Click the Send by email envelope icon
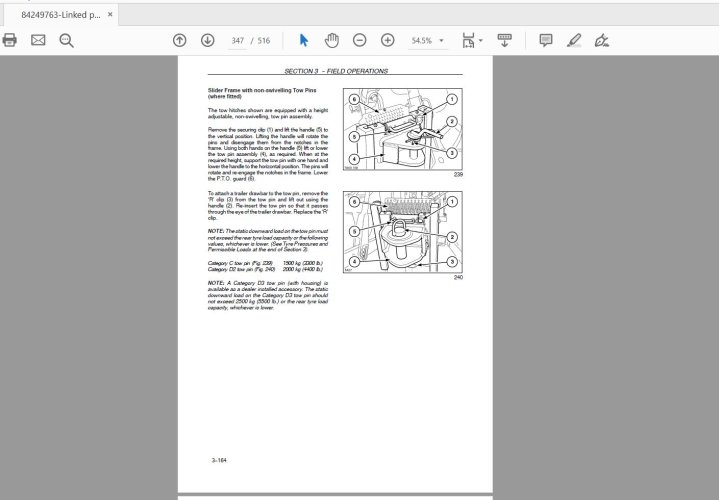Image resolution: width=719 pixels, height=500 pixels. click(x=38, y=40)
